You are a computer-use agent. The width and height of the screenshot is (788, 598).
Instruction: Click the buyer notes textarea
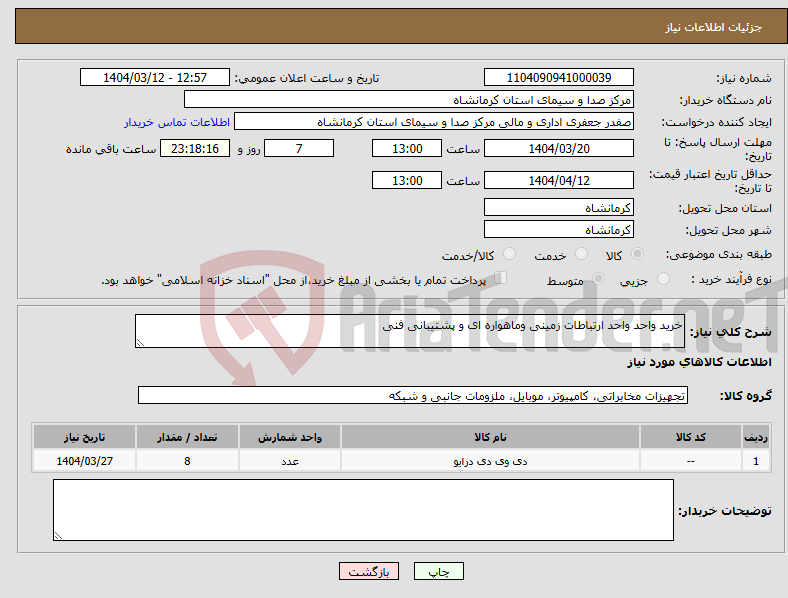coord(363,510)
